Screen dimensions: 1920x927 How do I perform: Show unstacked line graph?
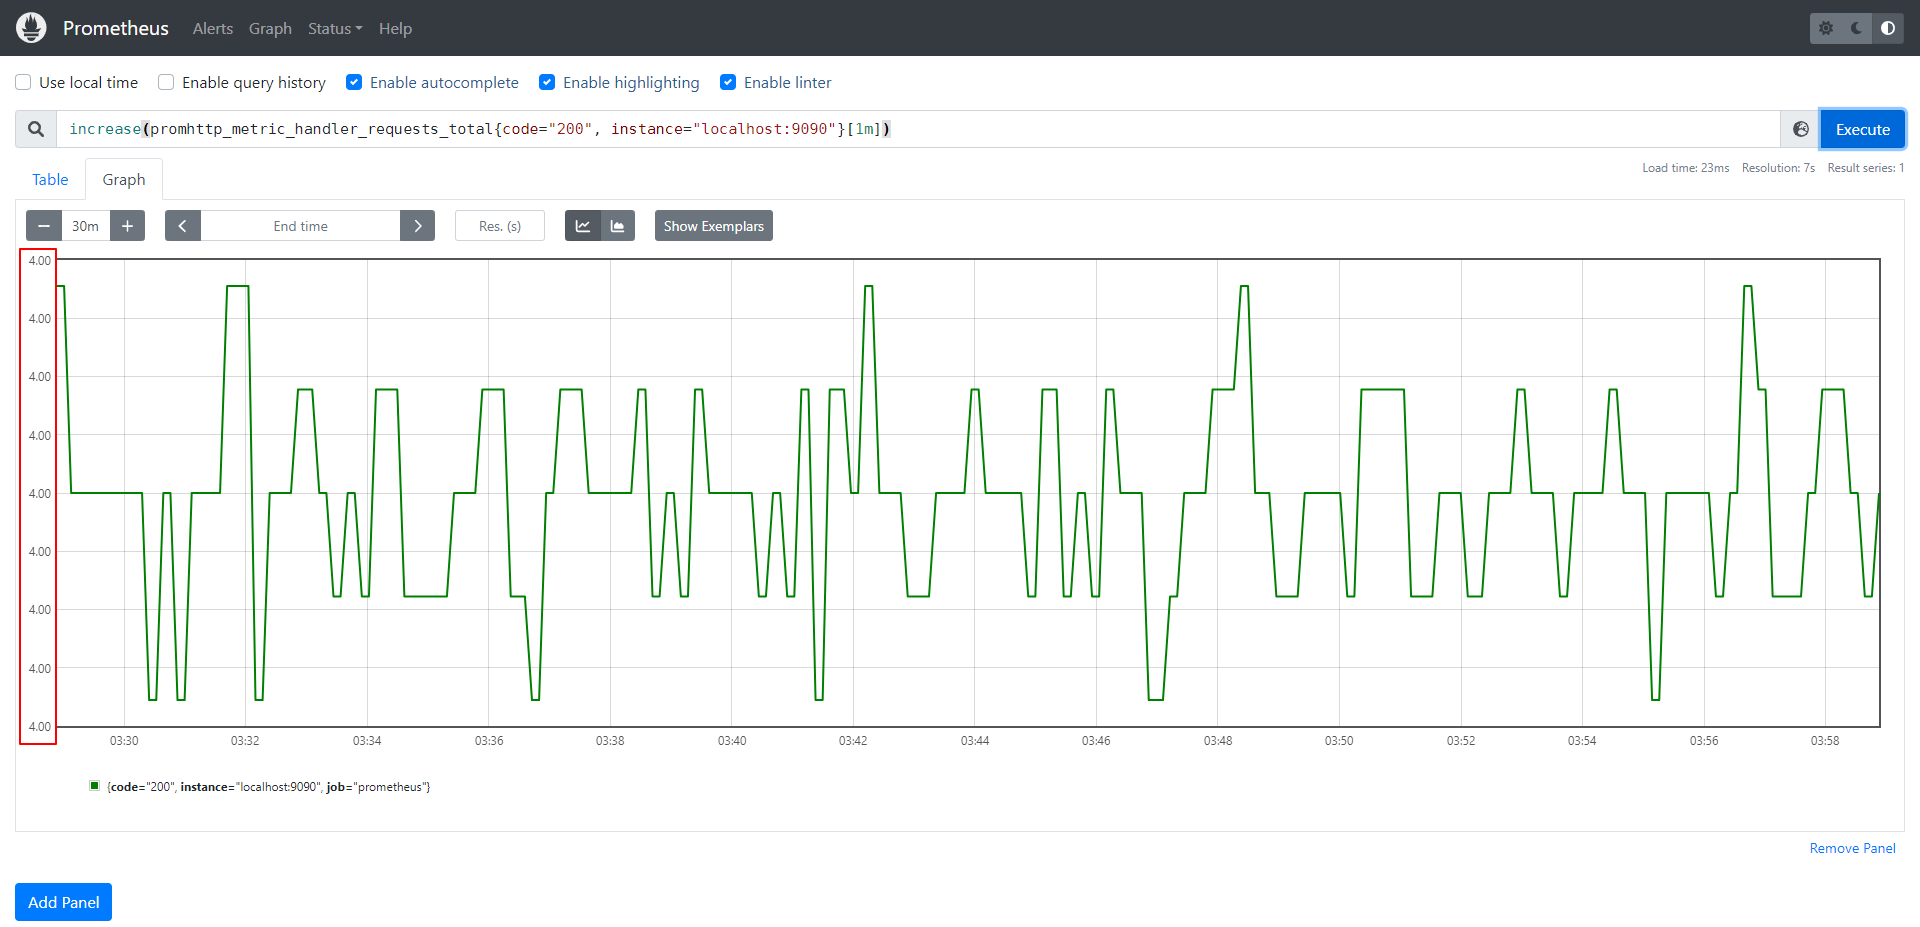(582, 226)
